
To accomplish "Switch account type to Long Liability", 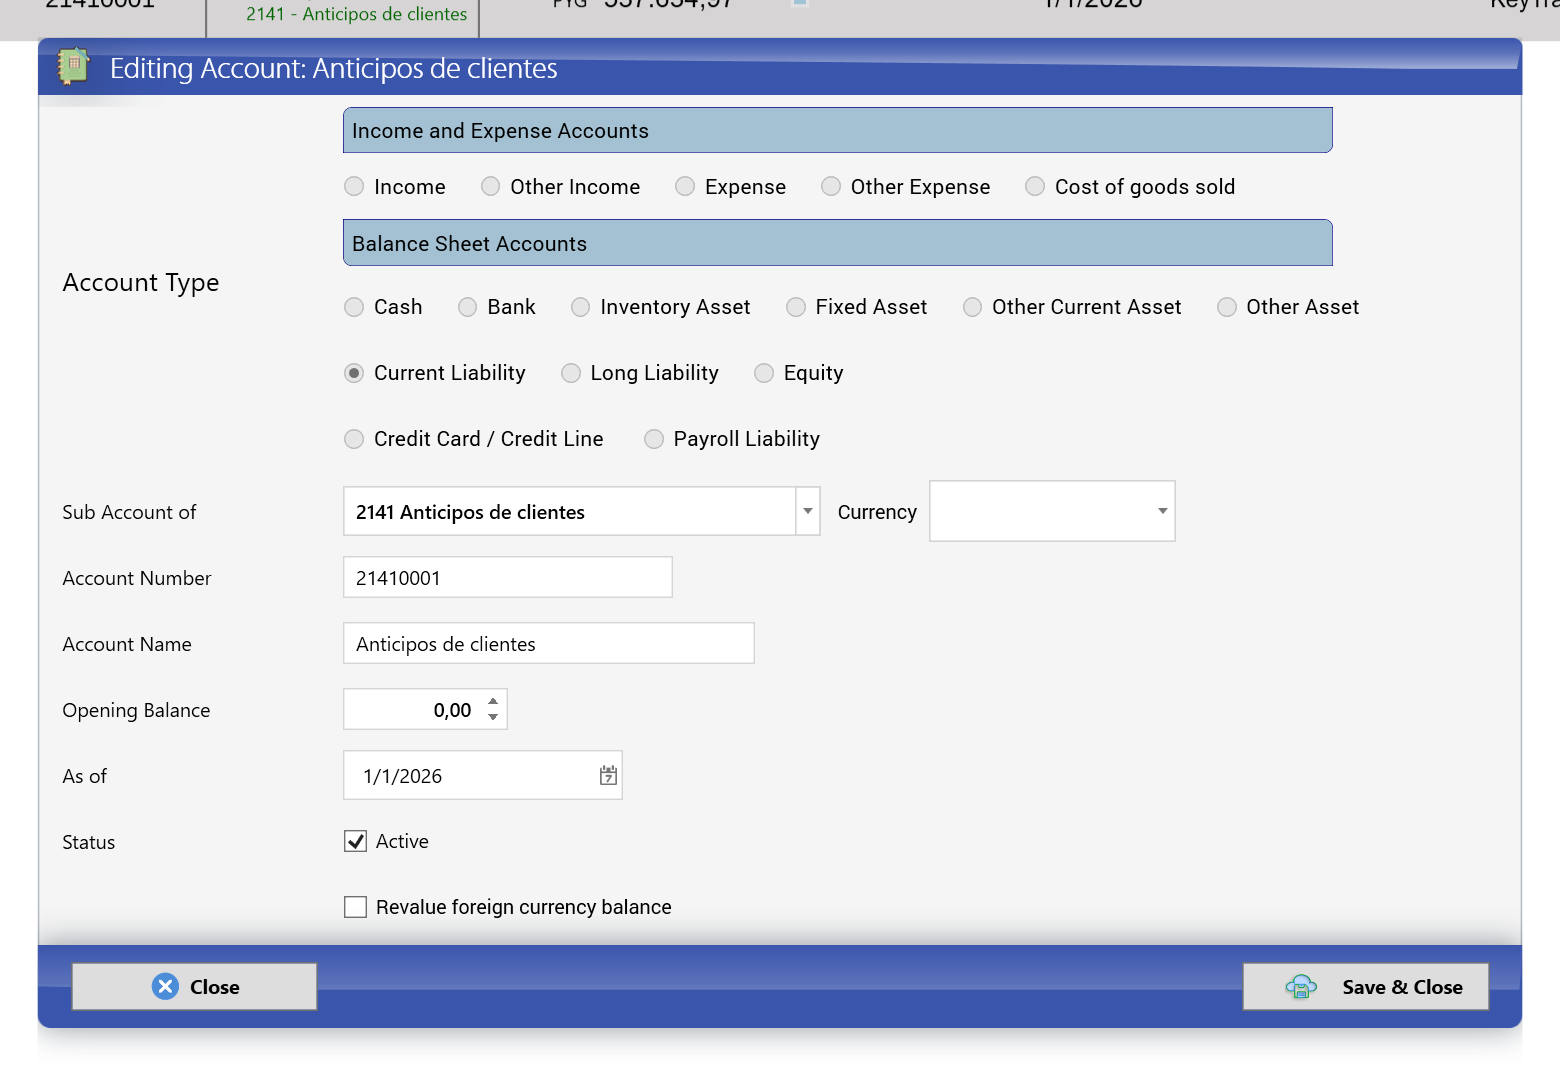I will click(x=571, y=373).
